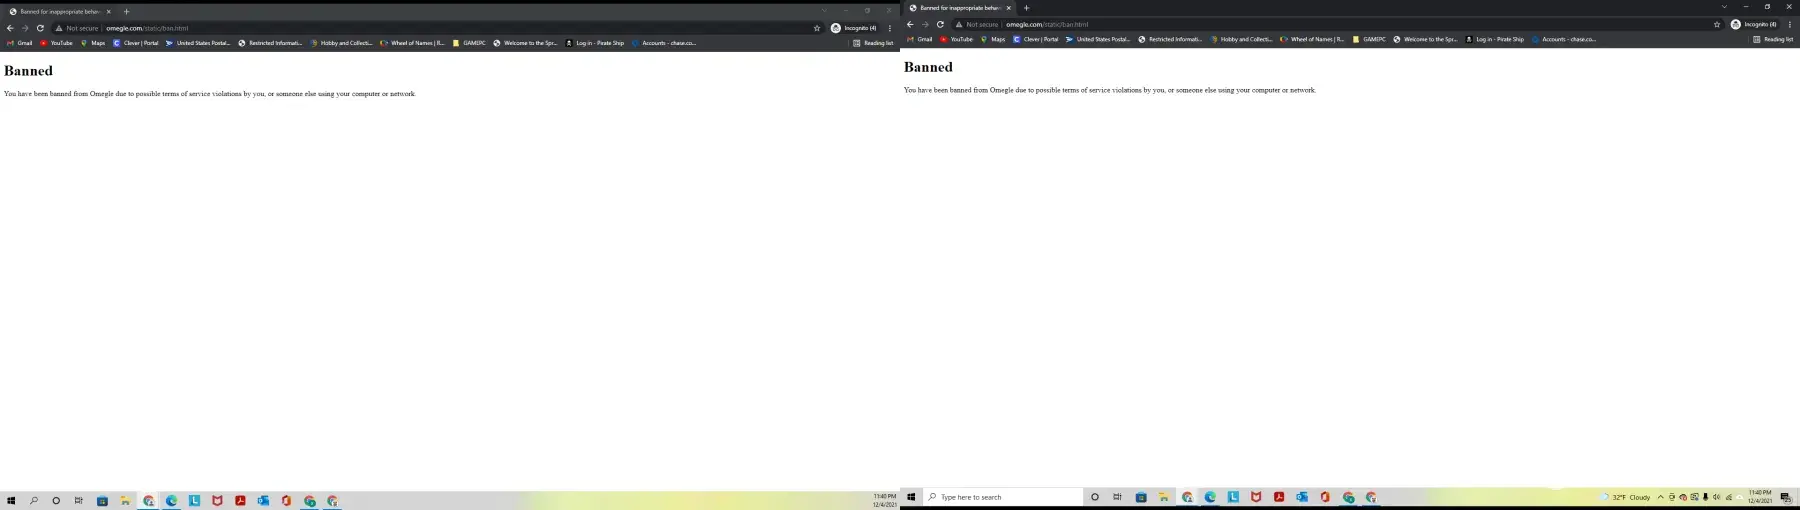Open Wheel of Names bookmark in left window

[x=412, y=43]
